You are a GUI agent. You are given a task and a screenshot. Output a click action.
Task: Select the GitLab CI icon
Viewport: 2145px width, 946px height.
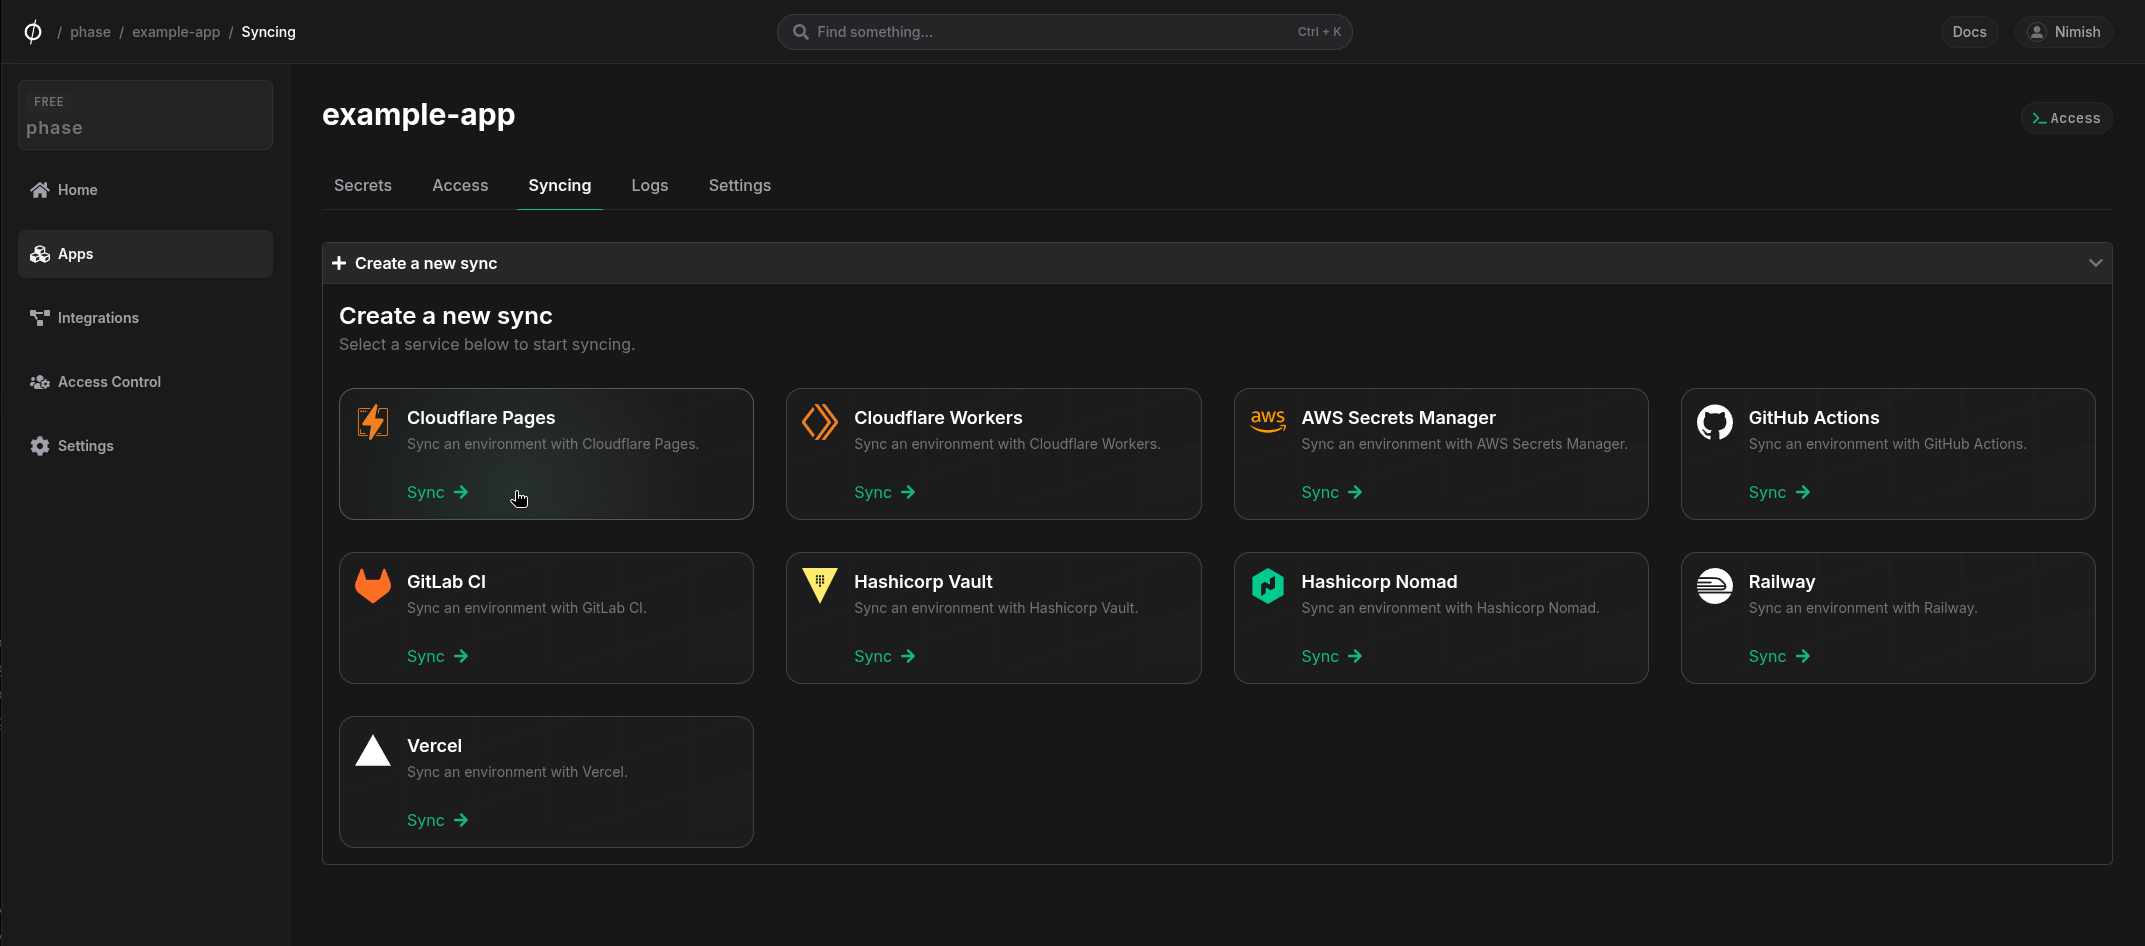(372, 585)
